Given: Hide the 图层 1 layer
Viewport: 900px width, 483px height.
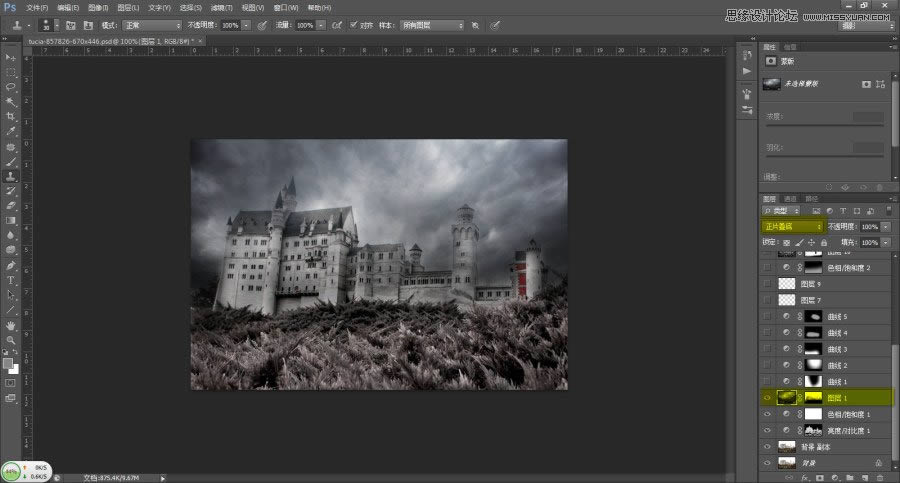Looking at the screenshot, I should (767, 397).
